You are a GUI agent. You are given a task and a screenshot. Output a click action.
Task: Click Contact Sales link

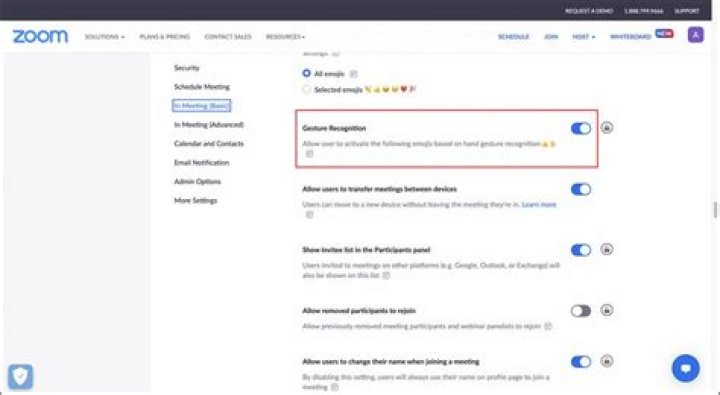(228, 37)
